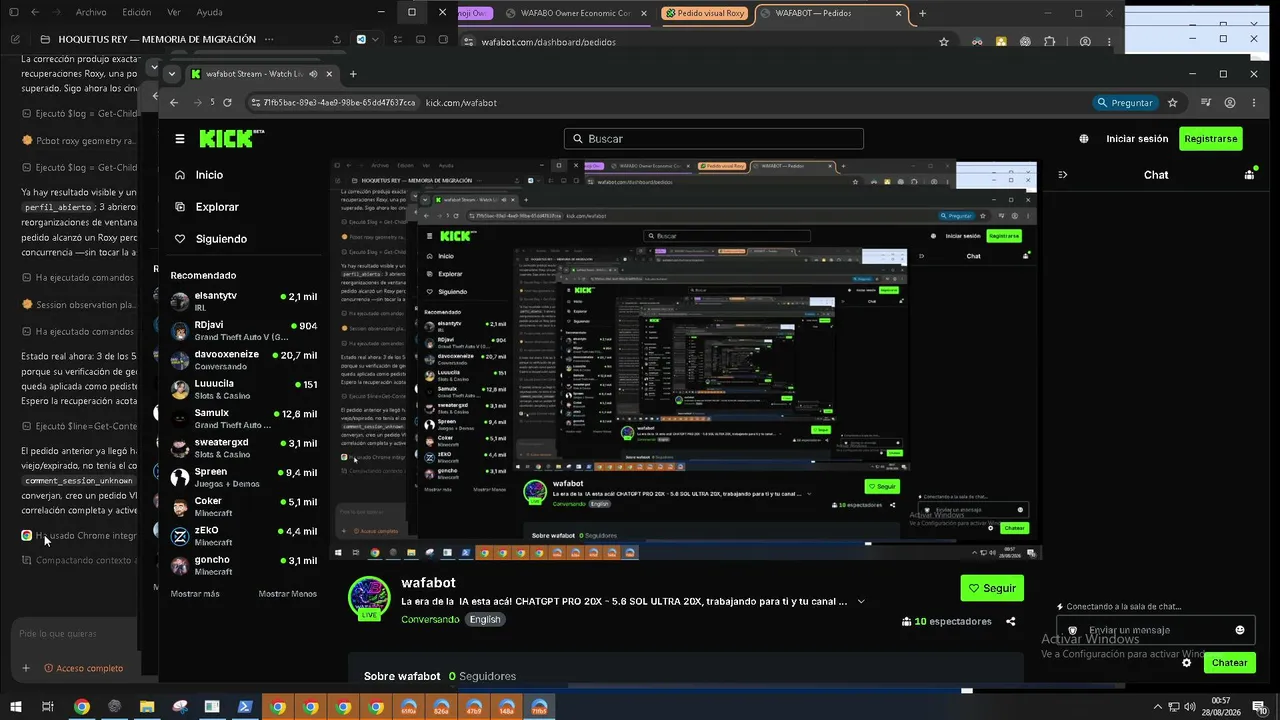Open recommended channel davooxeneize
1280x720 pixels.
click(244, 360)
